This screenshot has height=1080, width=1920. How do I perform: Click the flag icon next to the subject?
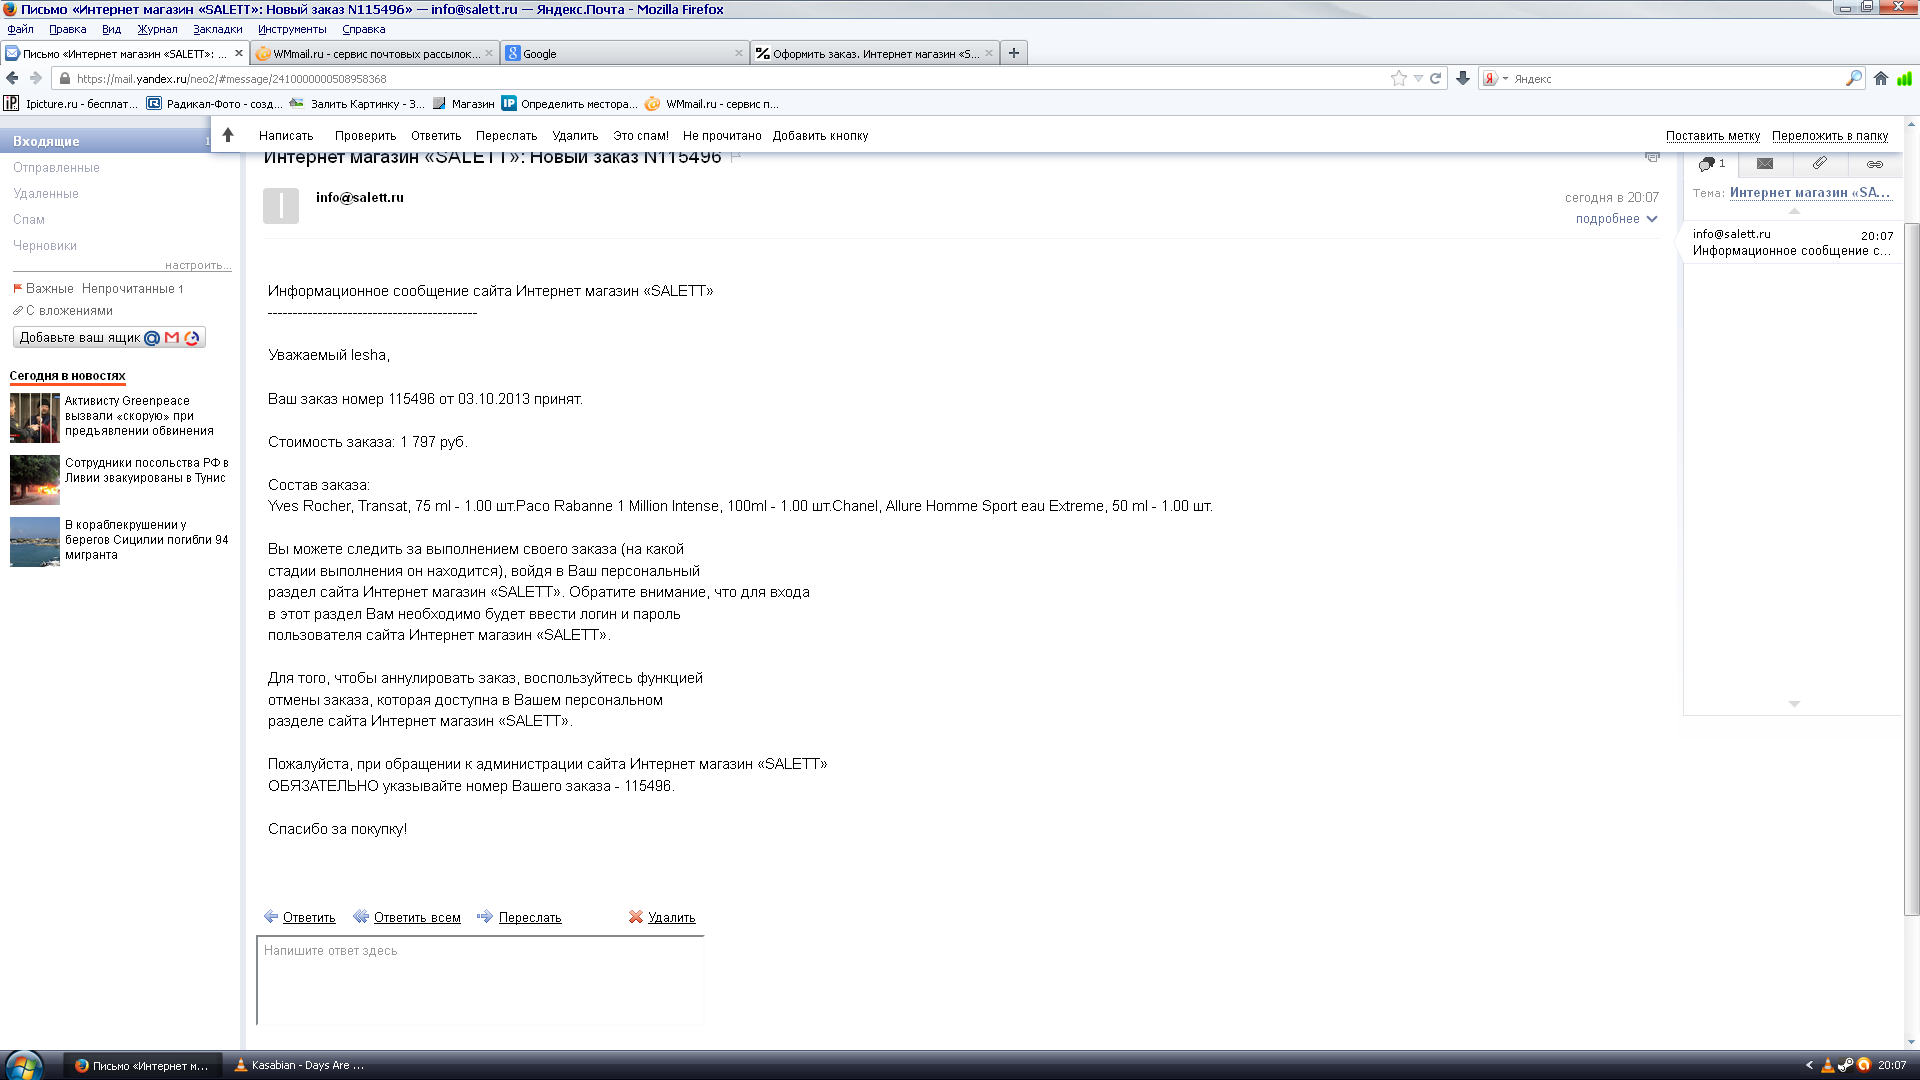coord(736,157)
